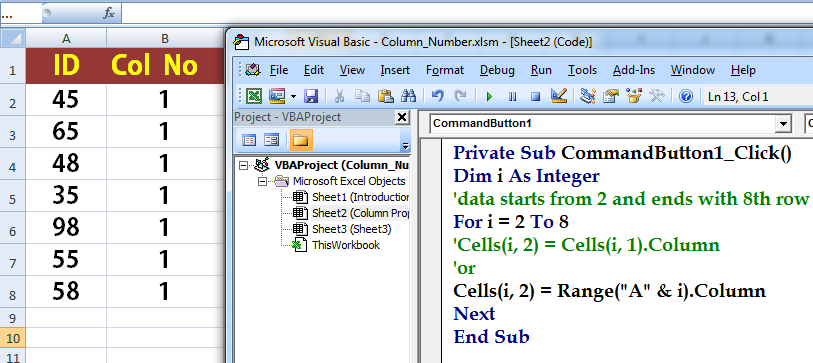Select Sheet1 (Introduction in project tree
This screenshot has width=813, height=363.
[360, 198]
